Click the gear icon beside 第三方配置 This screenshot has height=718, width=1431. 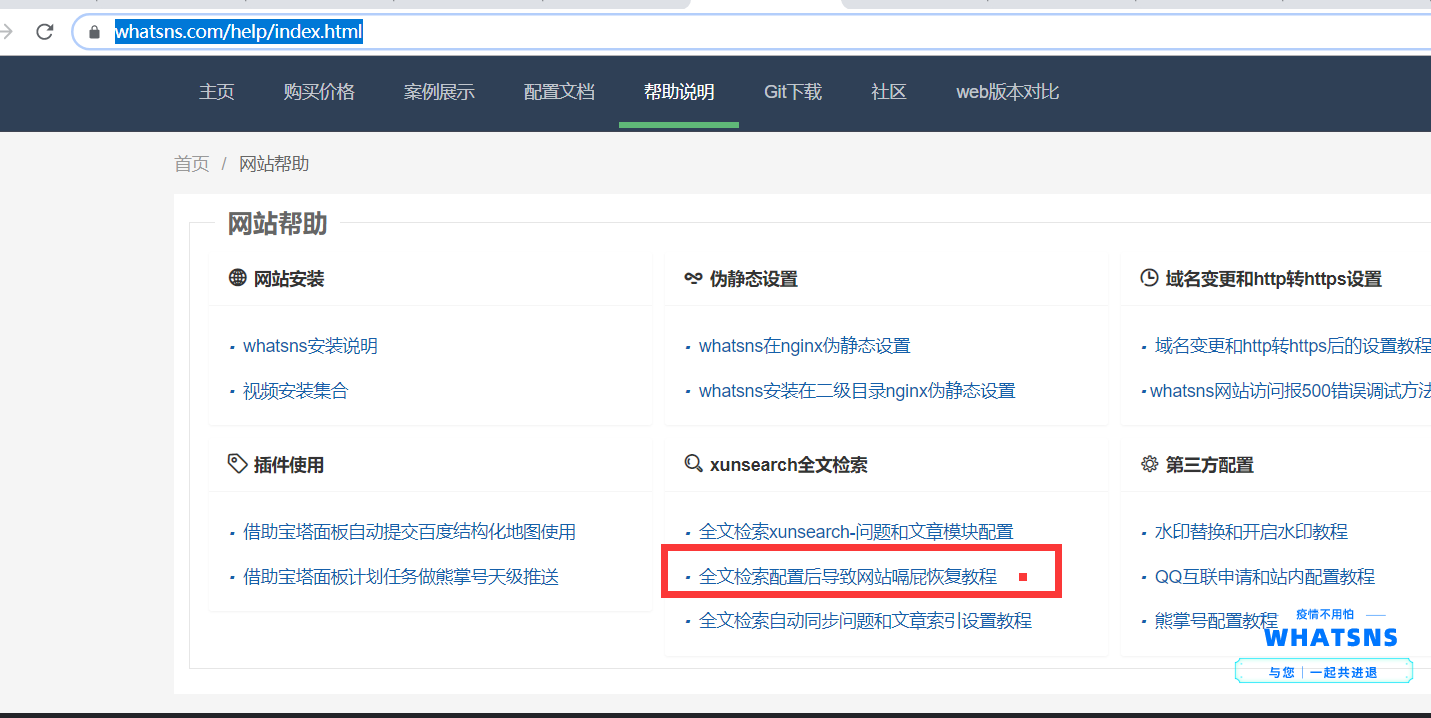[x=1149, y=464]
